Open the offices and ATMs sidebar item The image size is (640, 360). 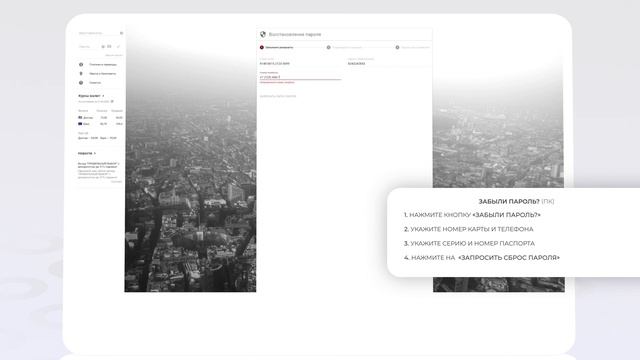[x=98, y=73]
